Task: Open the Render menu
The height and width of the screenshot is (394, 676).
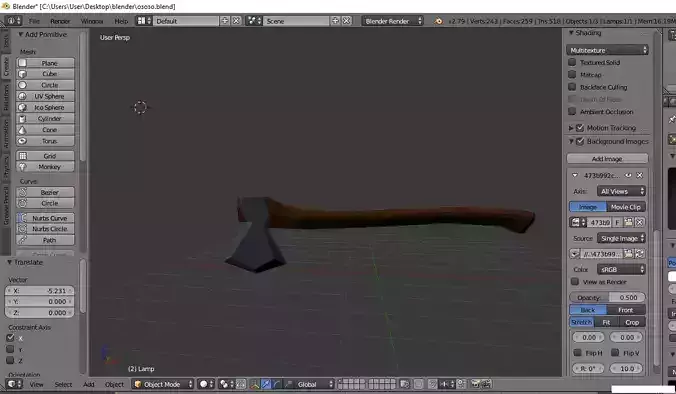Action: pyautogui.click(x=60, y=21)
